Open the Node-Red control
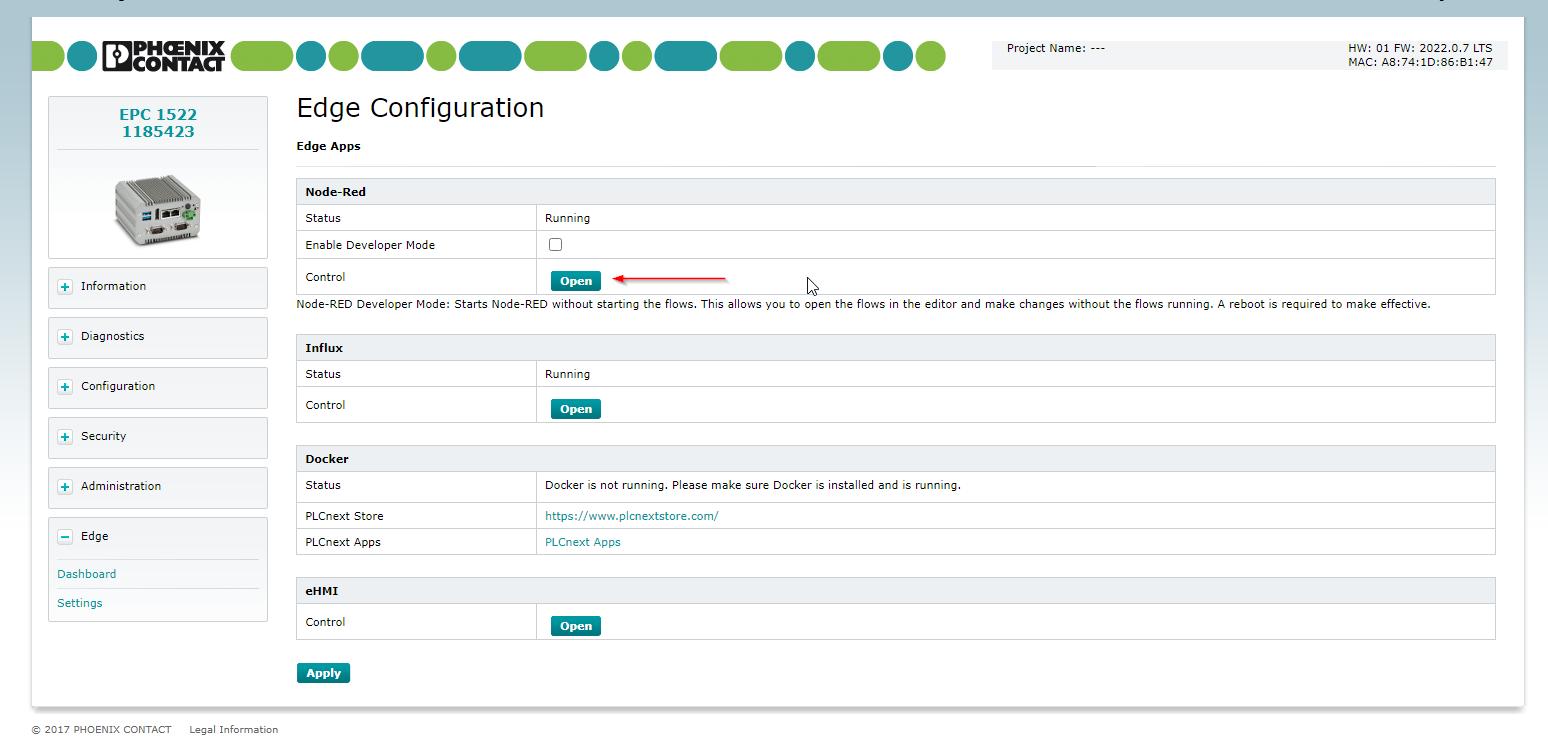Image resolution: width=1548 pixels, height=752 pixels. (576, 281)
